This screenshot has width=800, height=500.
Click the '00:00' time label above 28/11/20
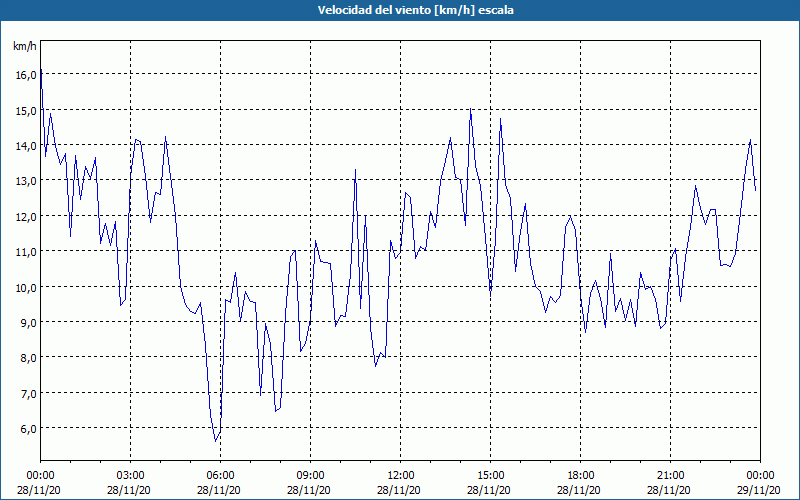point(40,476)
